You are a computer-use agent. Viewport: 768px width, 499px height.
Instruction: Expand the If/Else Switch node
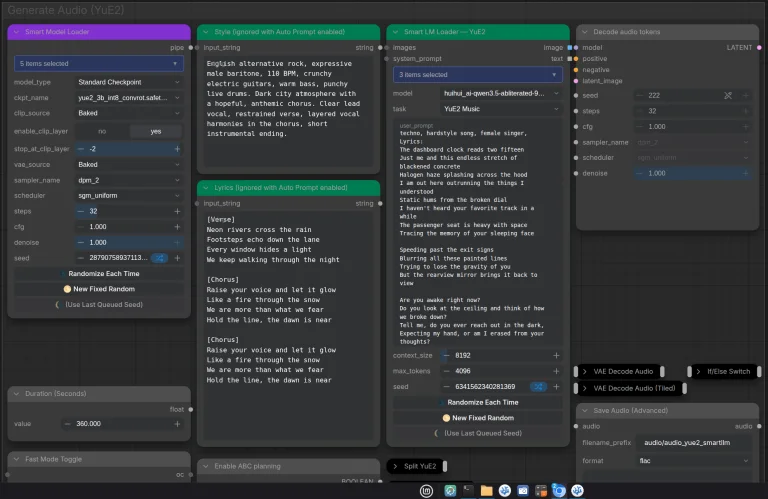698,372
